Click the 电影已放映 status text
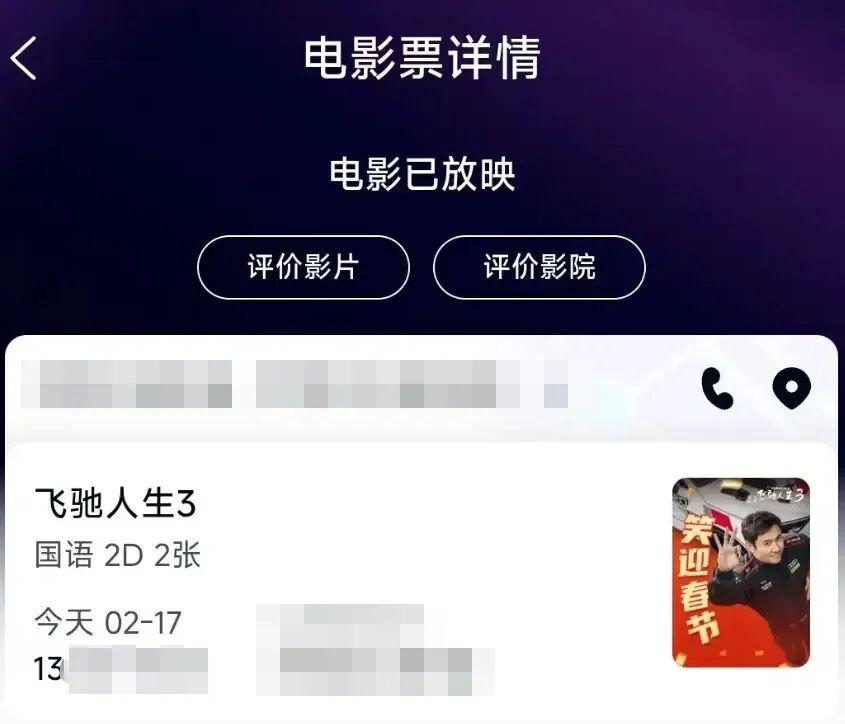This screenshot has width=845, height=724. click(x=422, y=174)
